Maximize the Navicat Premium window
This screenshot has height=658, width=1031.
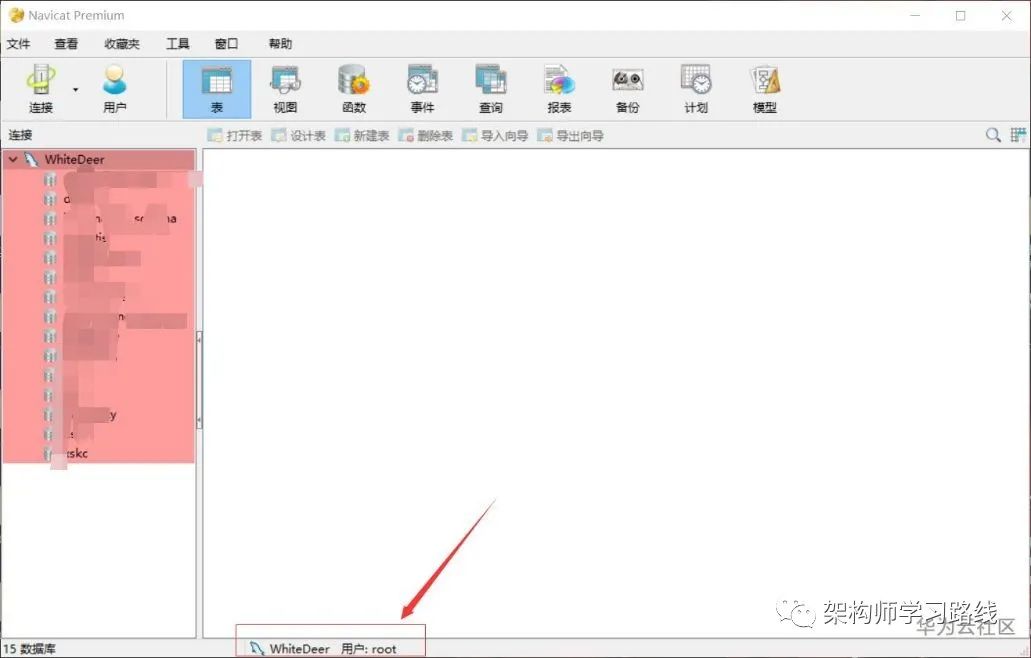pos(961,15)
